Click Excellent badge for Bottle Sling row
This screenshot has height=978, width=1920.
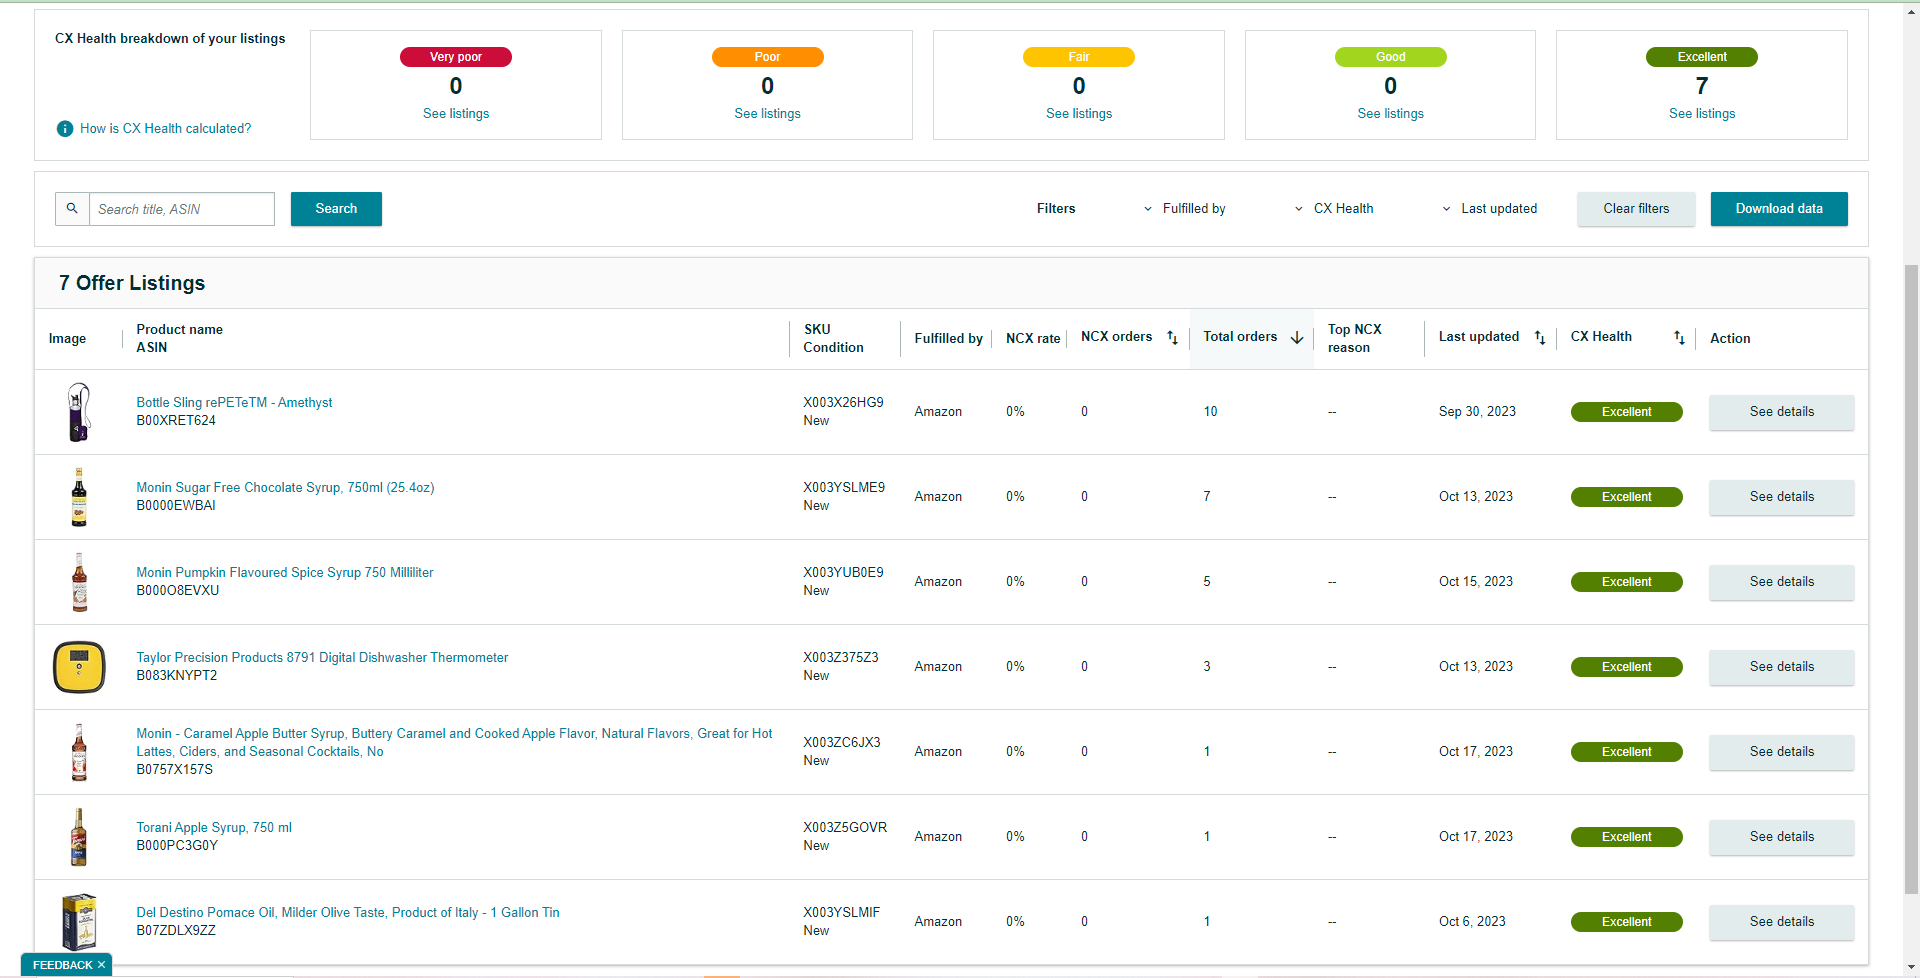[1627, 412]
